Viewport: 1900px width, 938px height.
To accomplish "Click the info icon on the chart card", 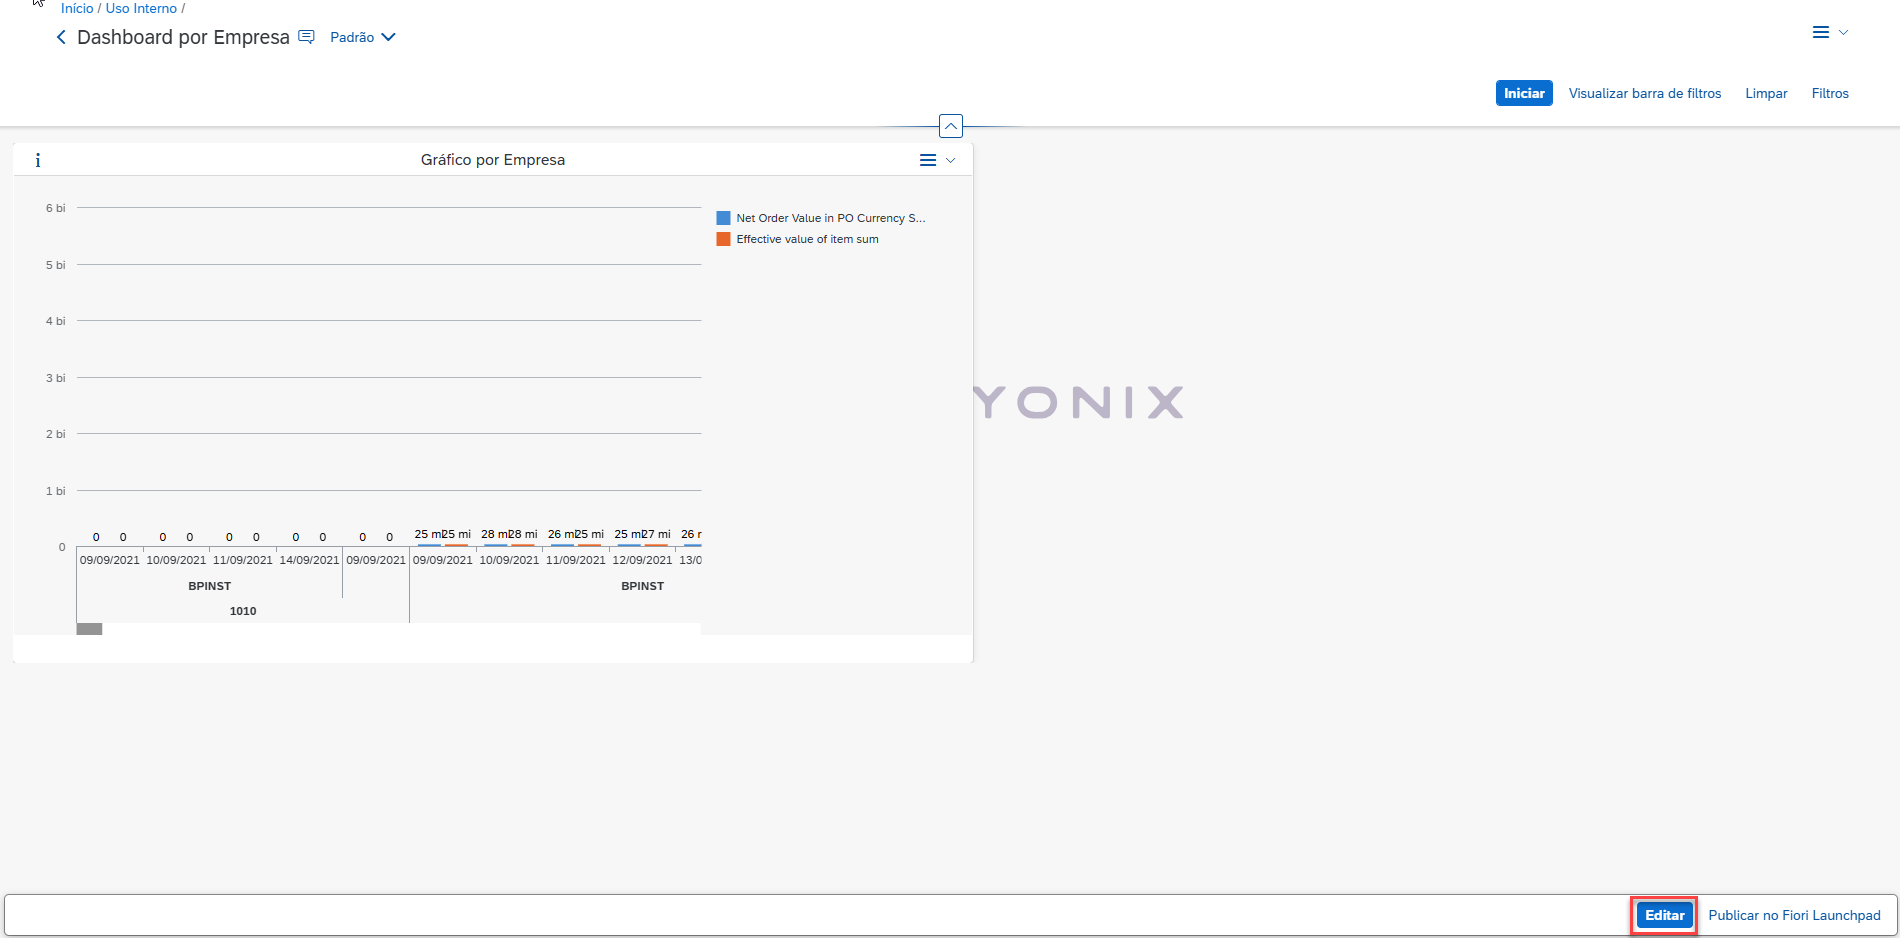I will coord(38,160).
